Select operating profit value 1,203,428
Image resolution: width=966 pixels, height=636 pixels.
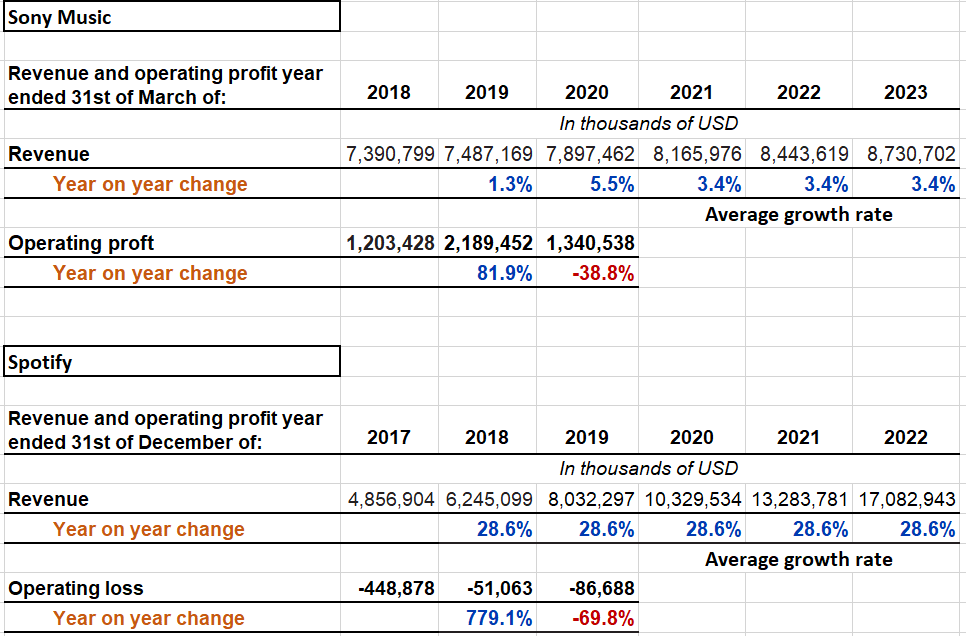(x=389, y=243)
